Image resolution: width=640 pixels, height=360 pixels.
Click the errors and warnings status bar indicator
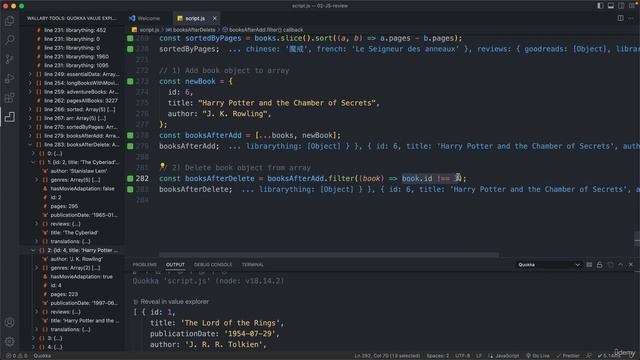pyautogui.click(x=17, y=356)
